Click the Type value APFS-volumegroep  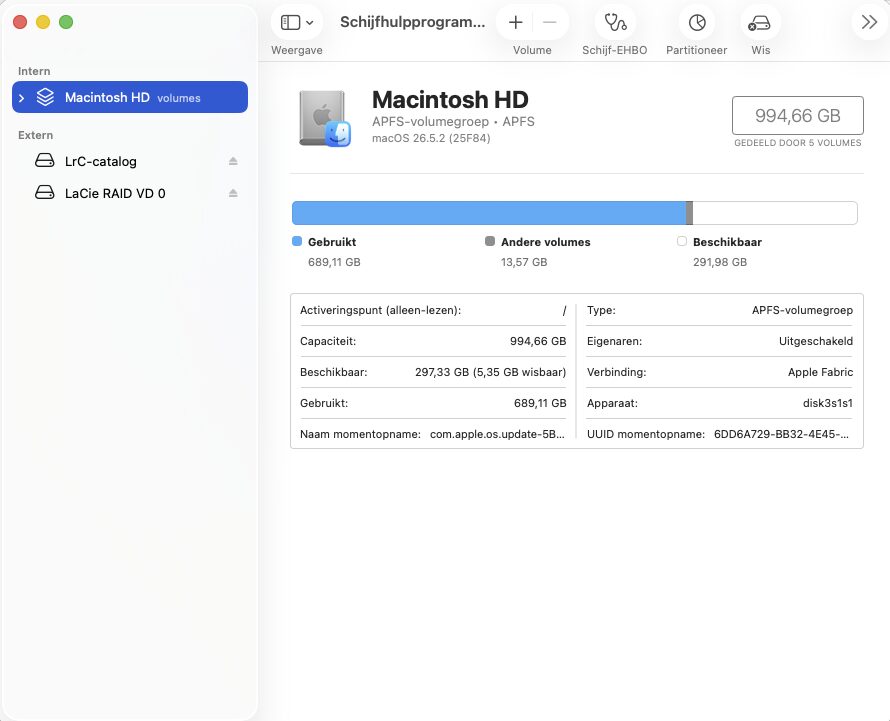802,311
